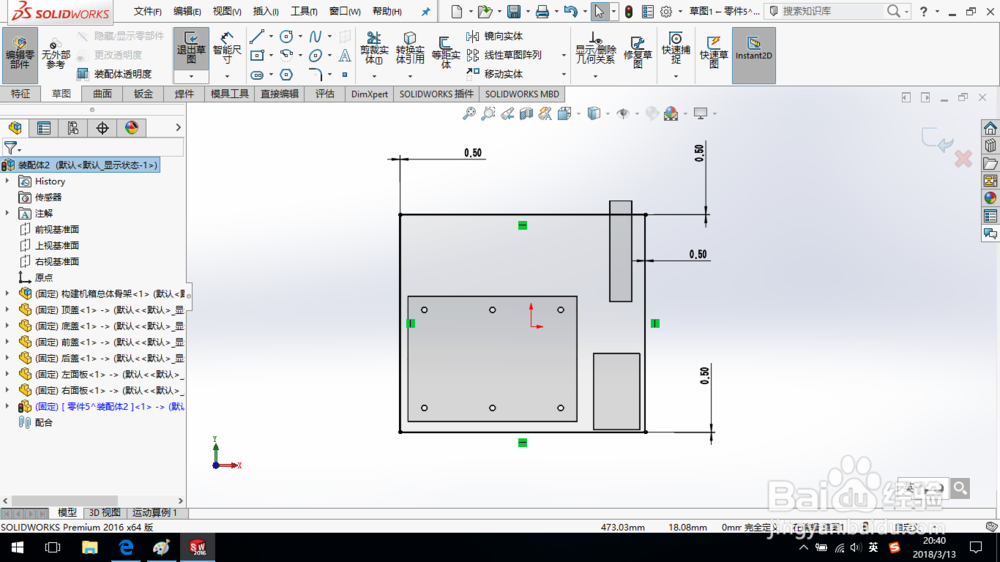Open the 文件(F) menu
This screenshot has height=562, width=1000.
point(147,11)
